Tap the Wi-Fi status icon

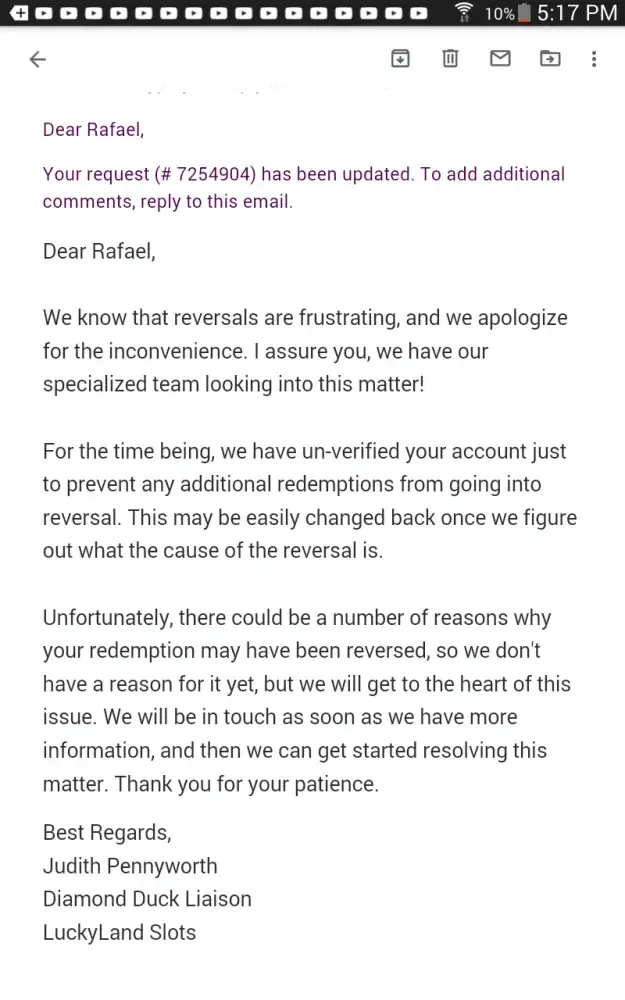pos(464,14)
